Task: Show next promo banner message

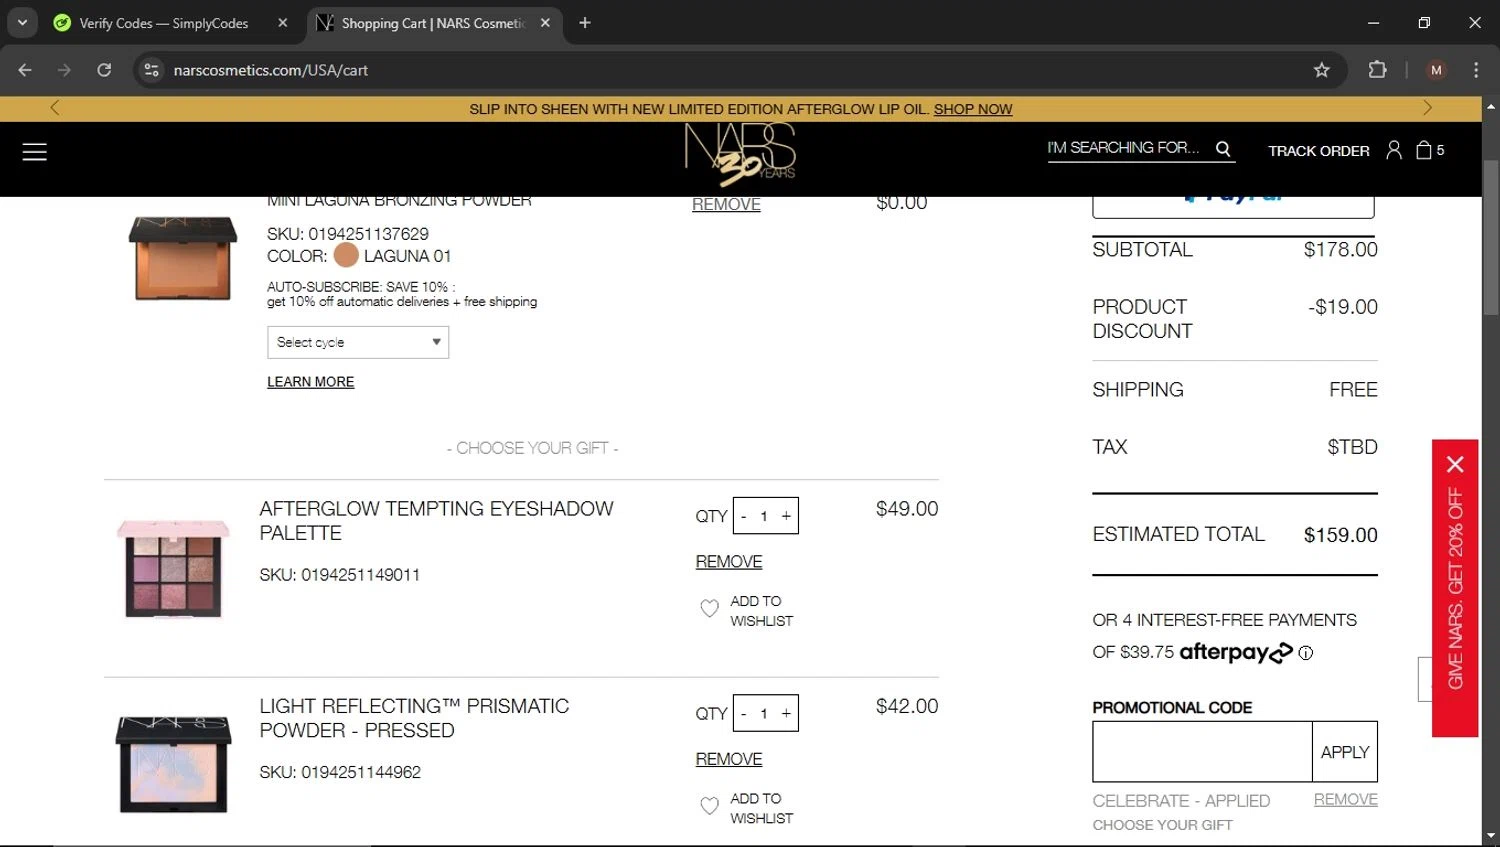Action: (x=1427, y=108)
